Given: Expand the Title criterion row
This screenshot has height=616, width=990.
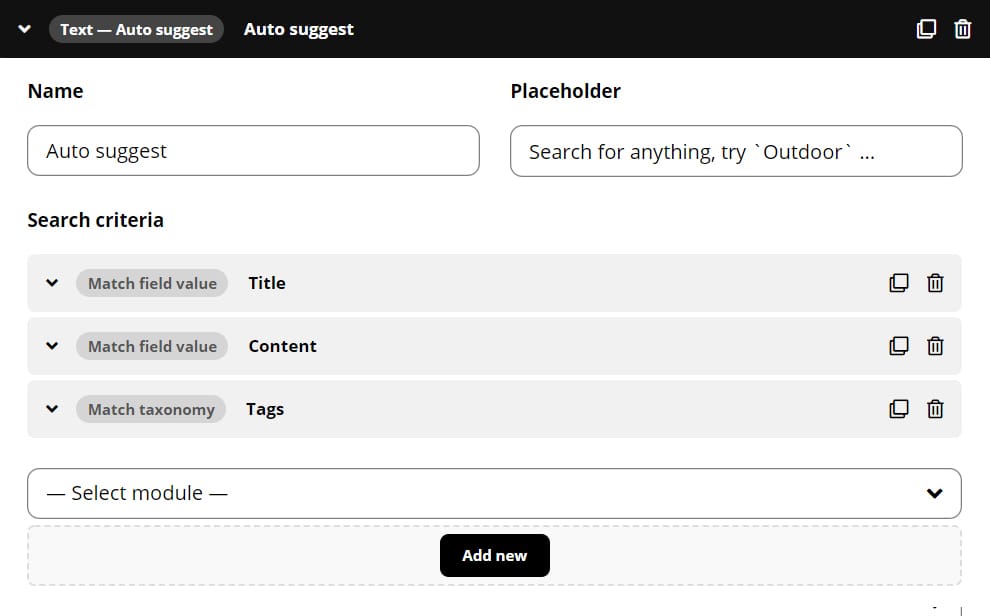Looking at the screenshot, I should tap(53, 283).
